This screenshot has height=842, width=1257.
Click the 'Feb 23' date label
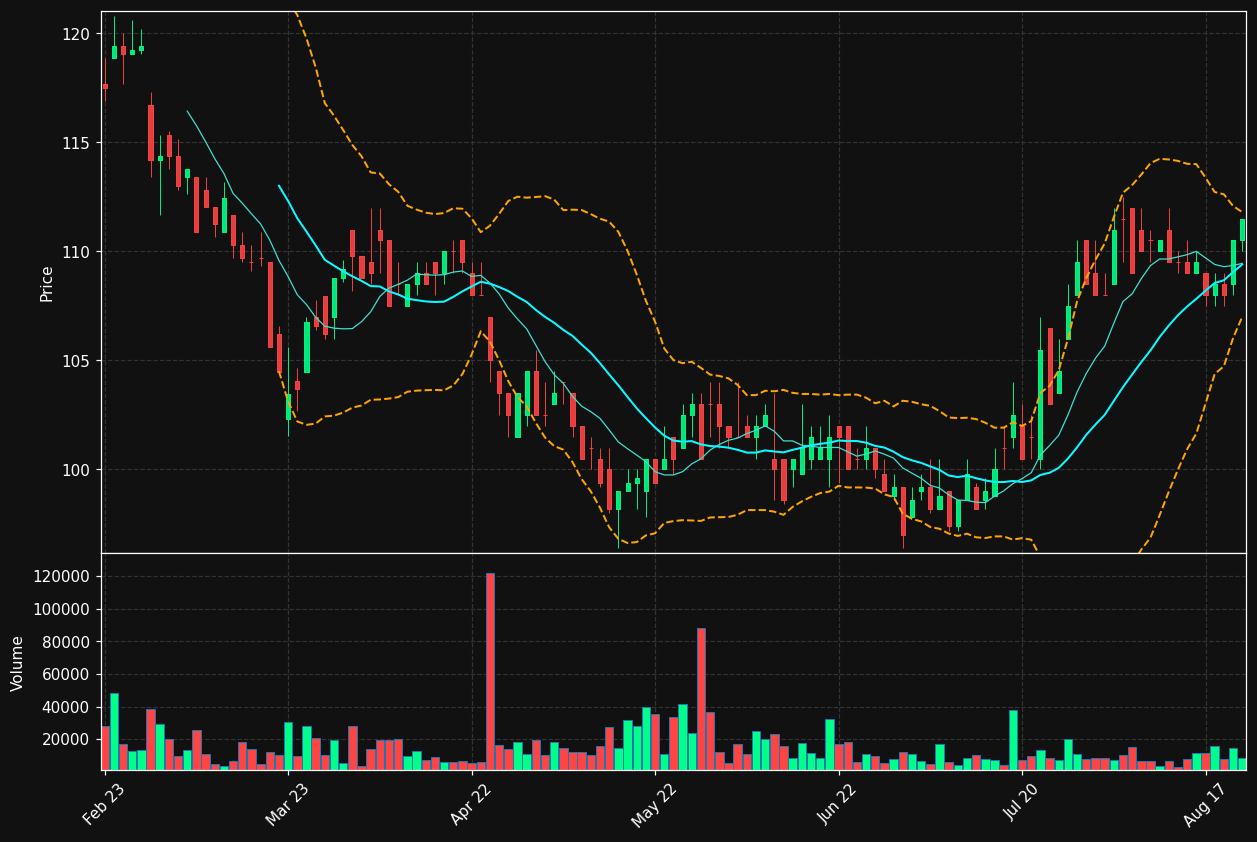pos(104,802)
